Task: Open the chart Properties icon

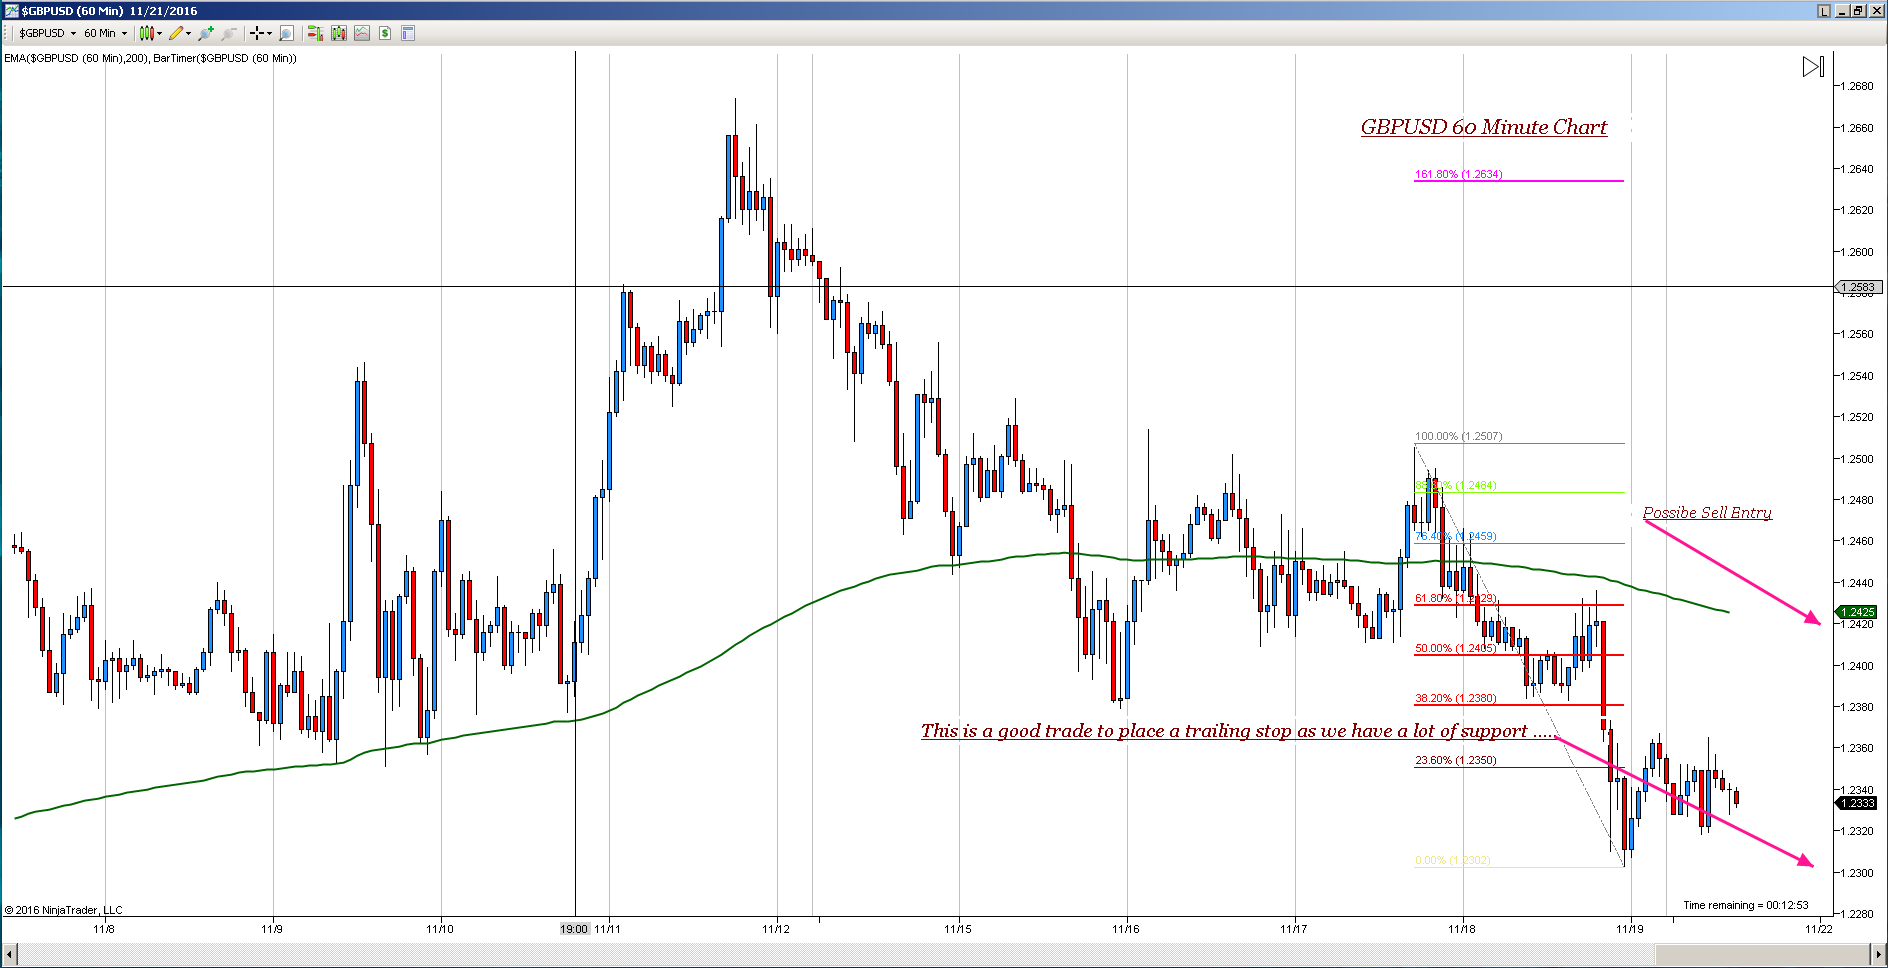Action: [408, 33]
